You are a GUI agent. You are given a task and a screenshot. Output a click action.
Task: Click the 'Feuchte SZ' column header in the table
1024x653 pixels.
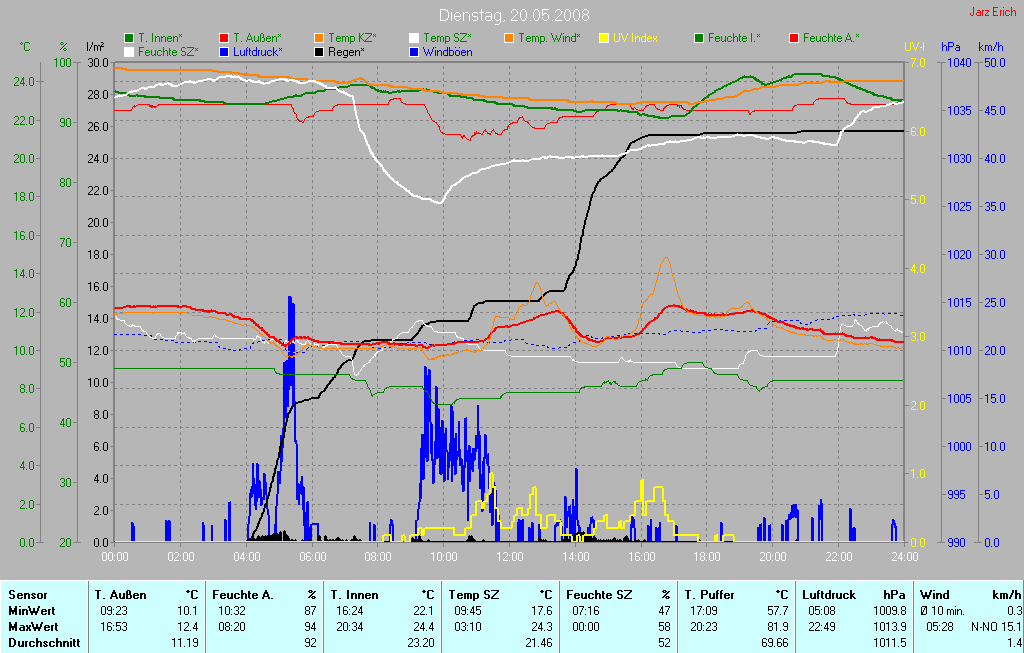(x=599, y=595)
